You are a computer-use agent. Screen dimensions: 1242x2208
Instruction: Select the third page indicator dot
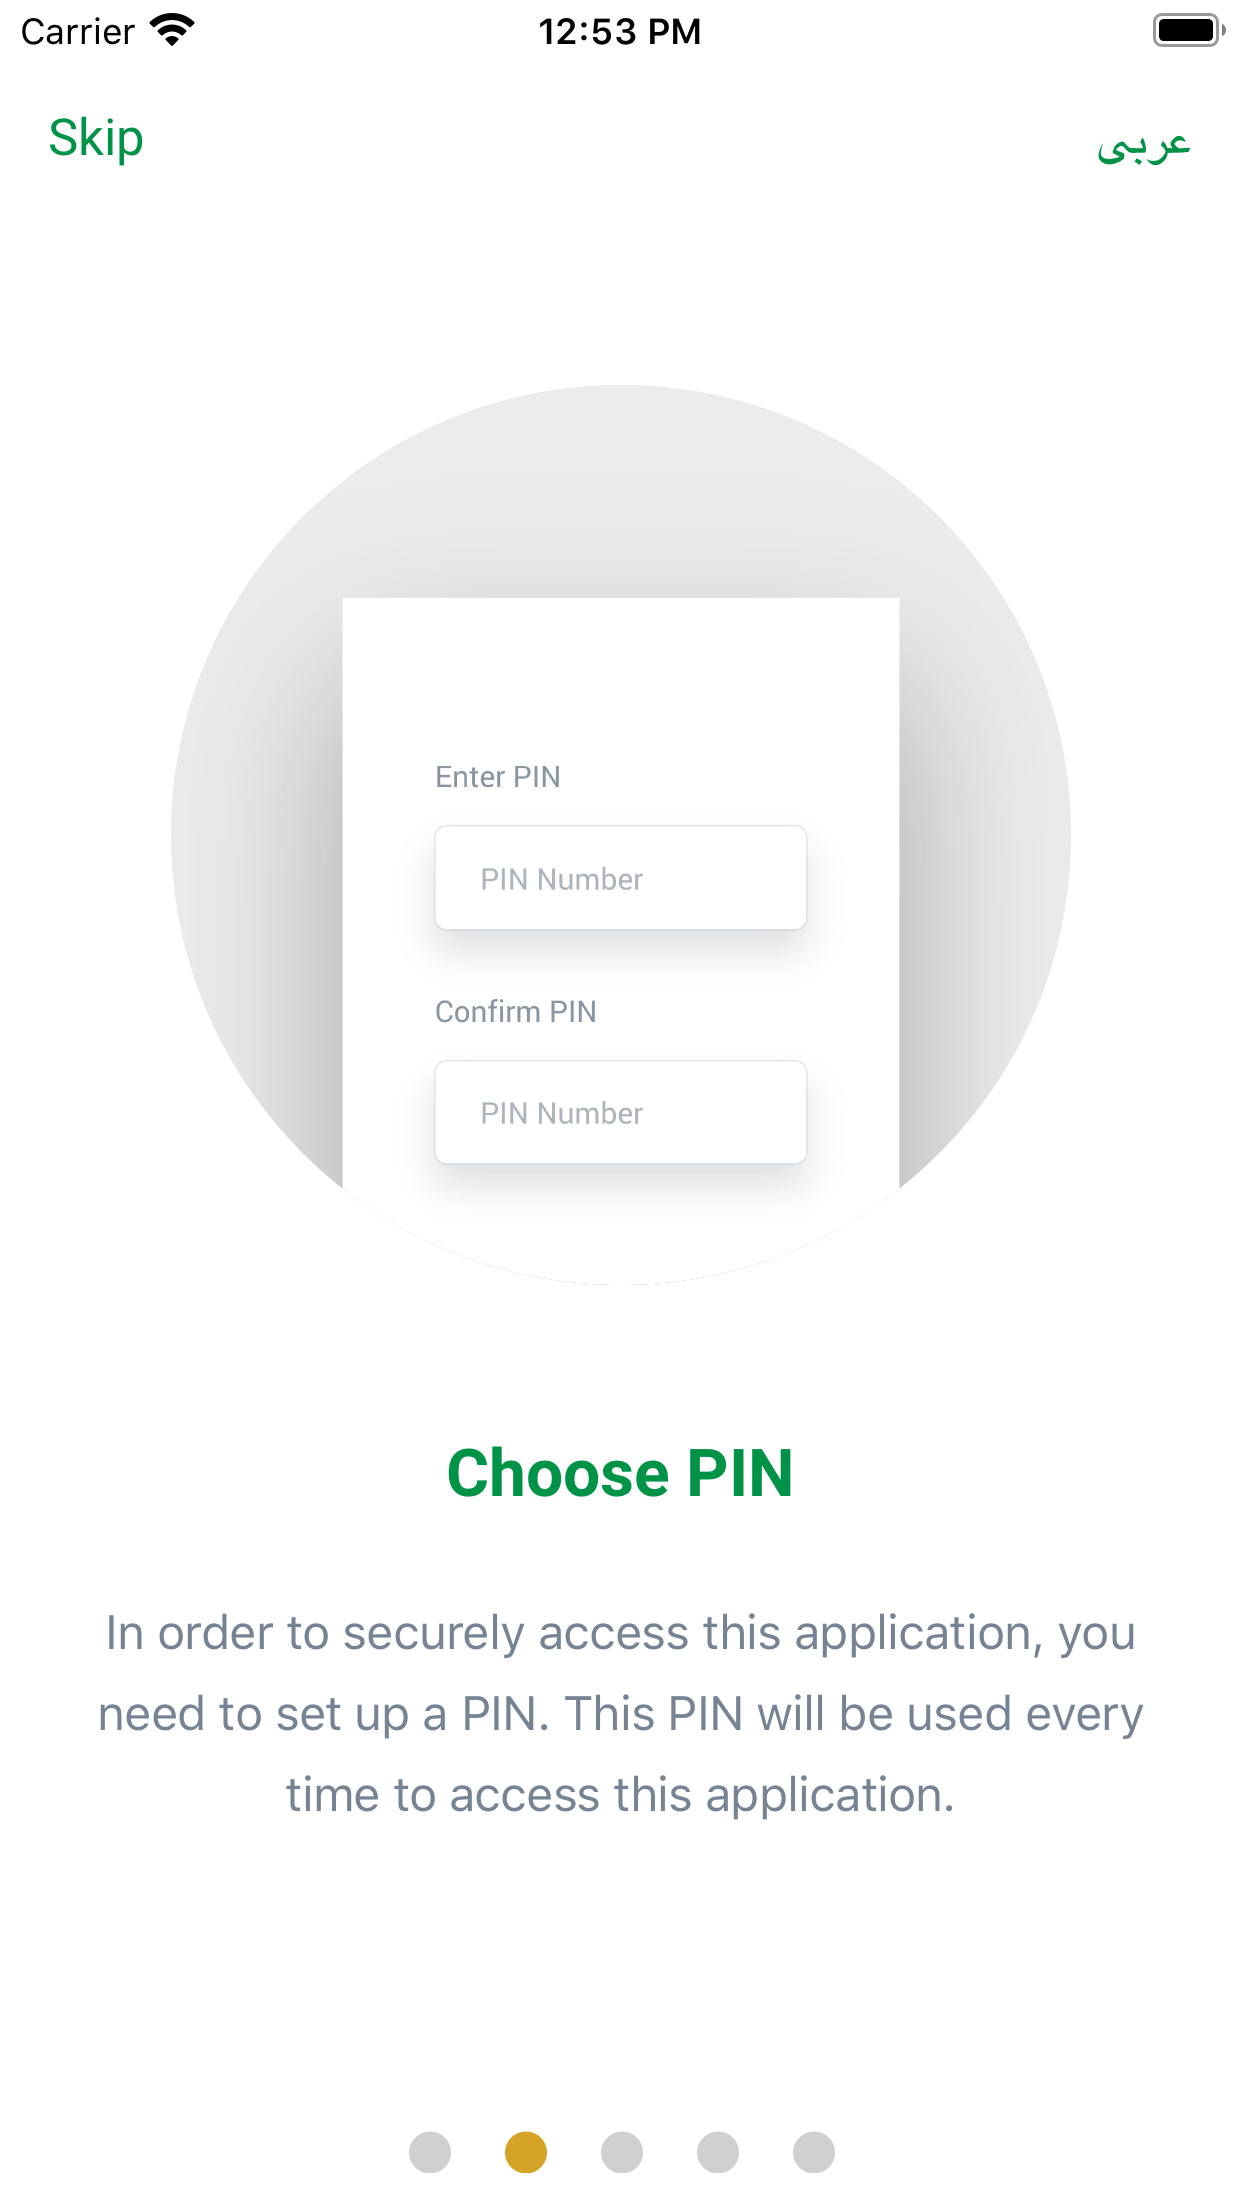point(621,2152)
